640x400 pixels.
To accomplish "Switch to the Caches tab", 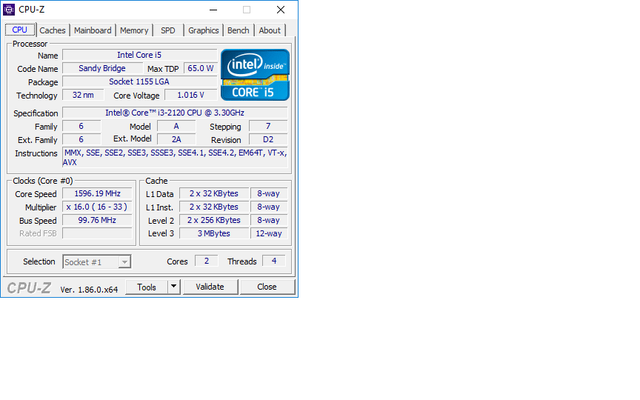I will point(52,31).
